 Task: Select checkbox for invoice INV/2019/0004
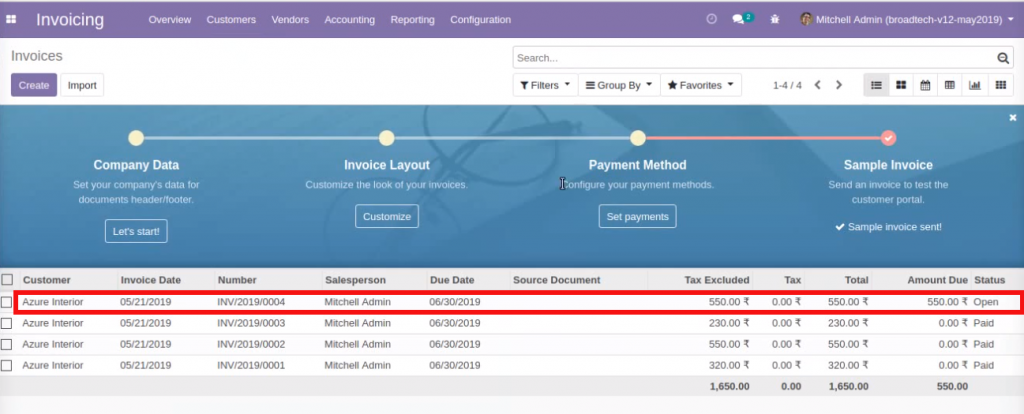(7, 302)
